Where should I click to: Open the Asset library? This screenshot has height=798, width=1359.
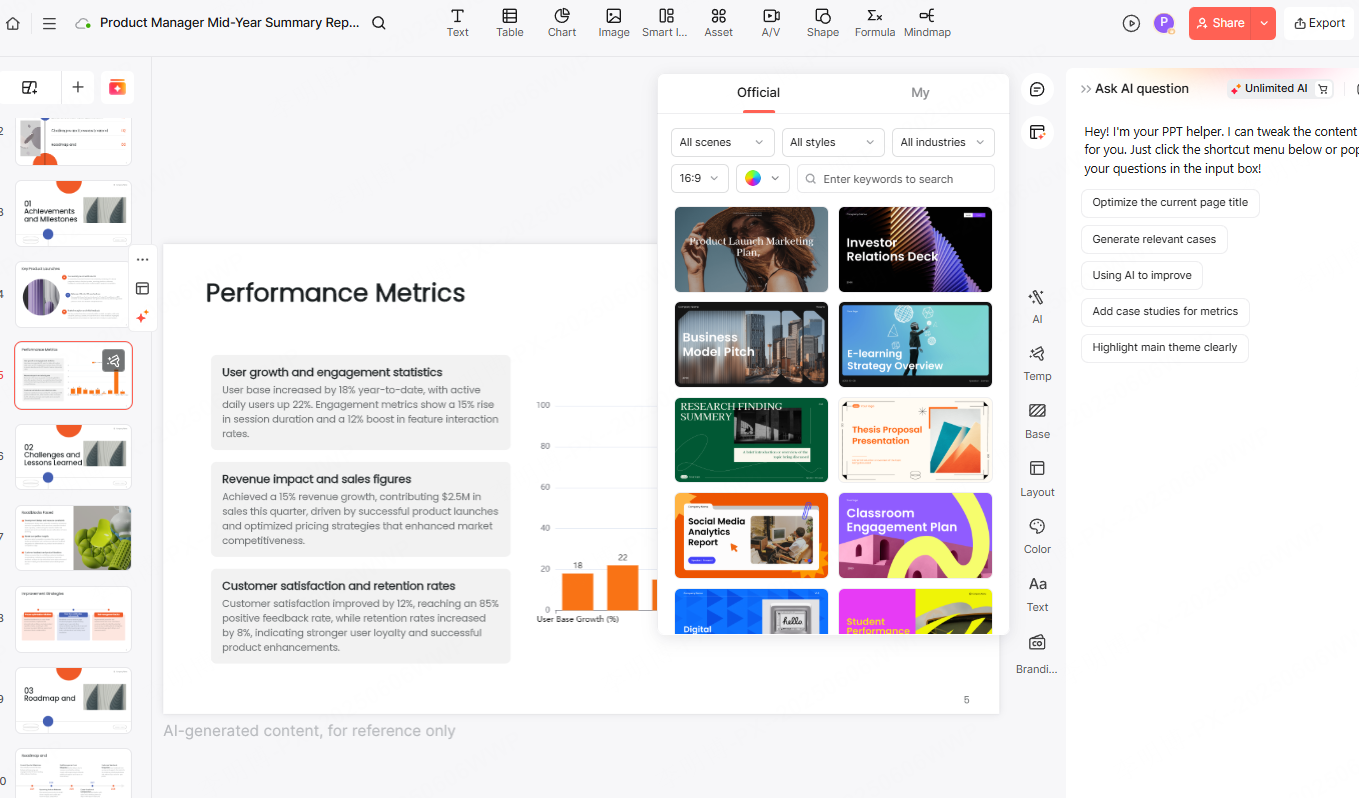tap(718, 23)
